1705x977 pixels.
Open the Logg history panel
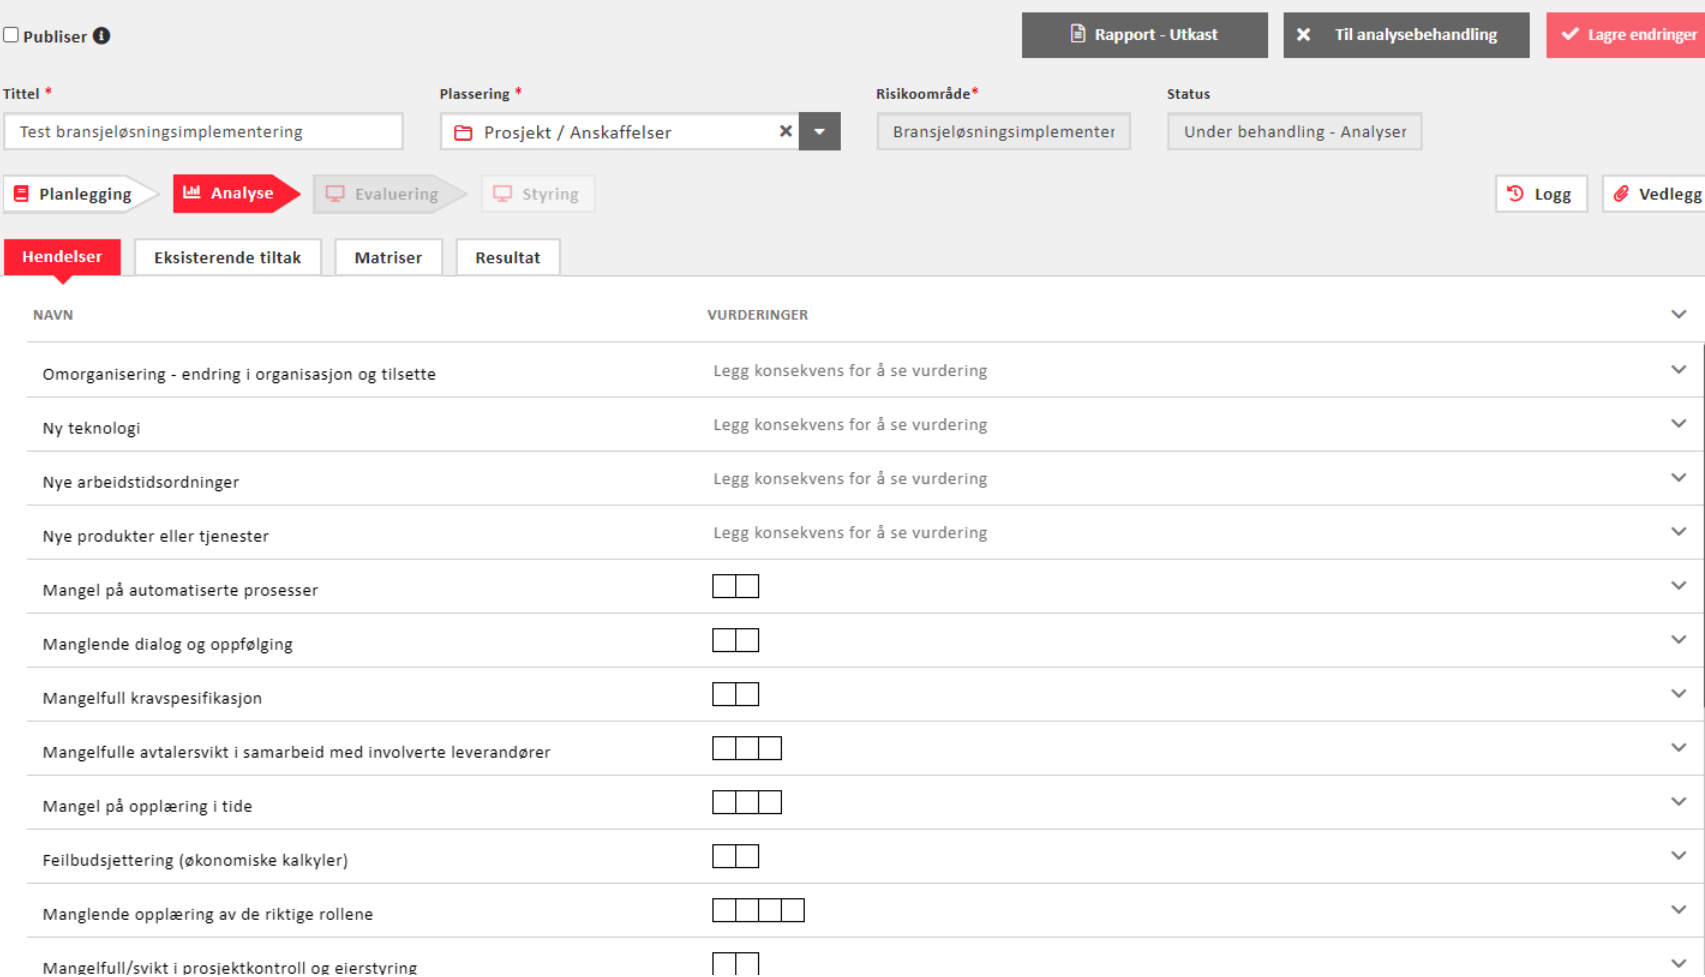pyautogui.click(x=1540, y=194)
